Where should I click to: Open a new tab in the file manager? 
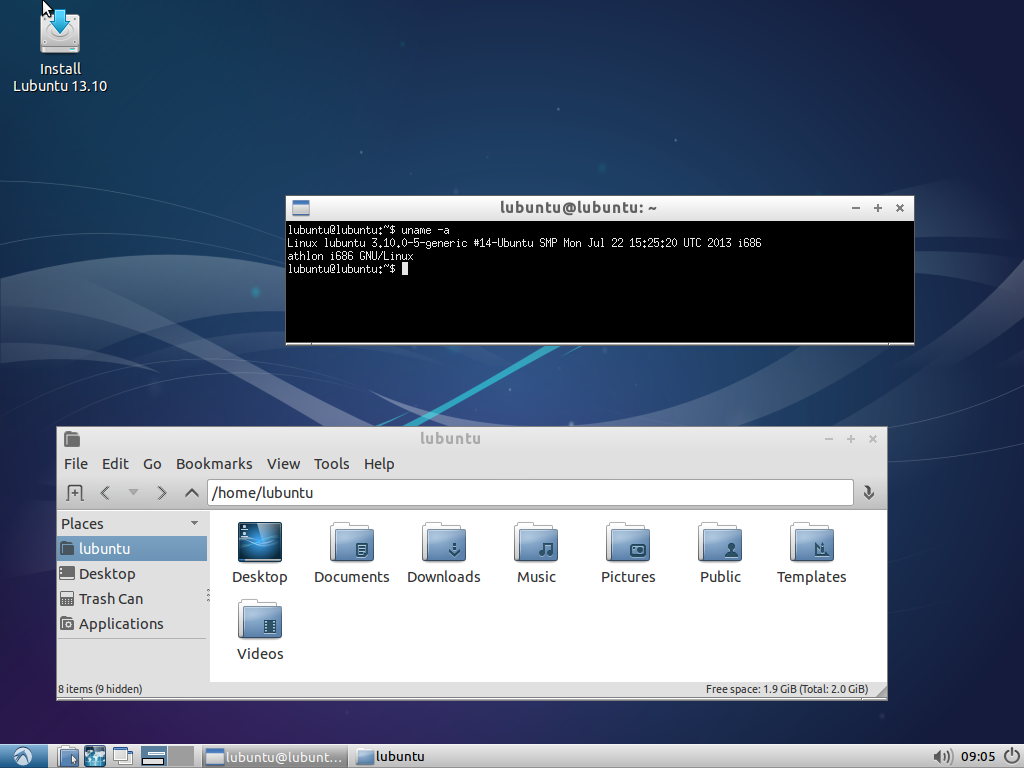click(x=74, y=492)
